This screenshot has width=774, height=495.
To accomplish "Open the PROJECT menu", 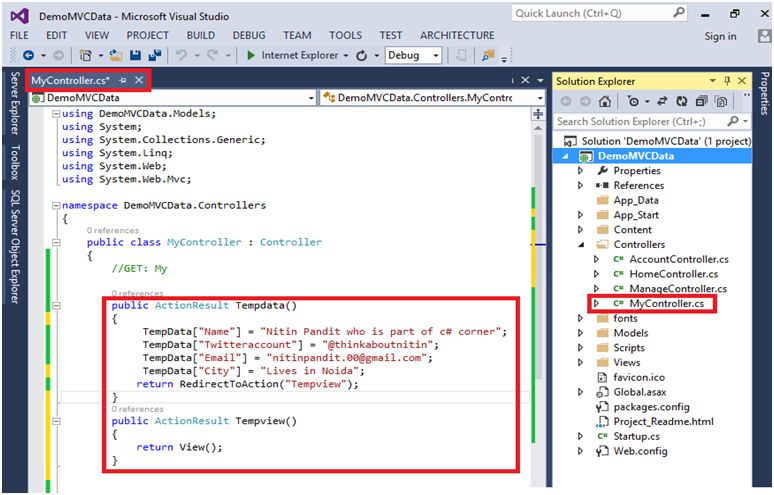I will [x=148, y=36].
